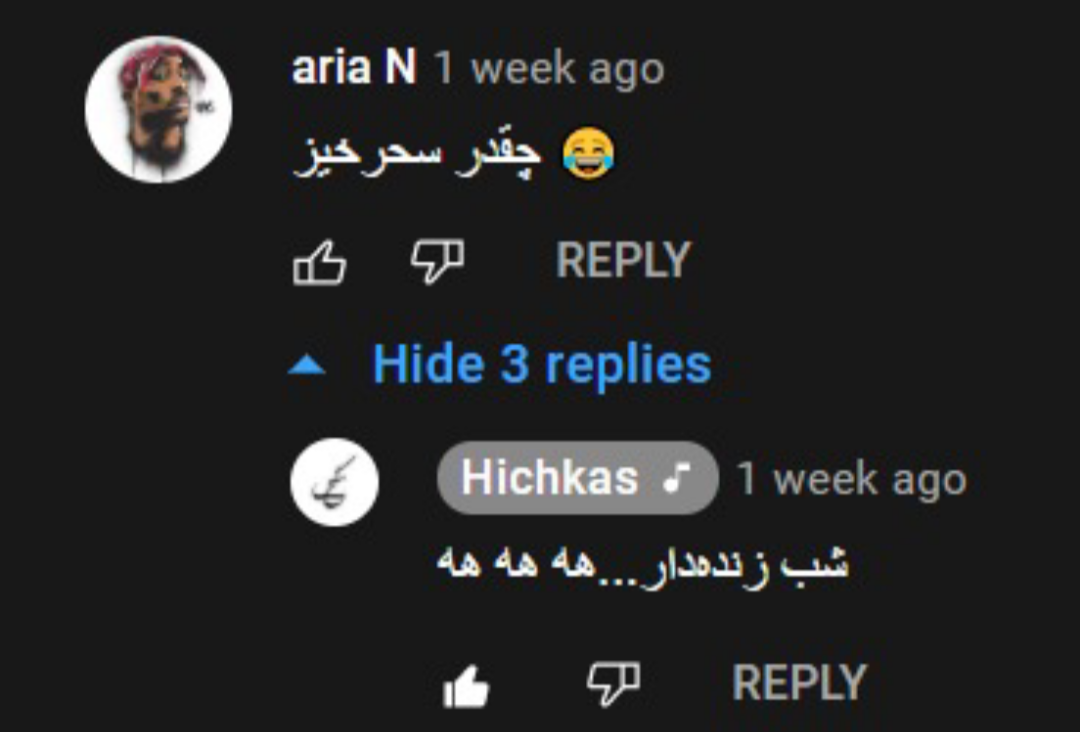This screenshot has height=732, width=1080.
Task: Reply to aria N's comment
Action: [623, 260]
